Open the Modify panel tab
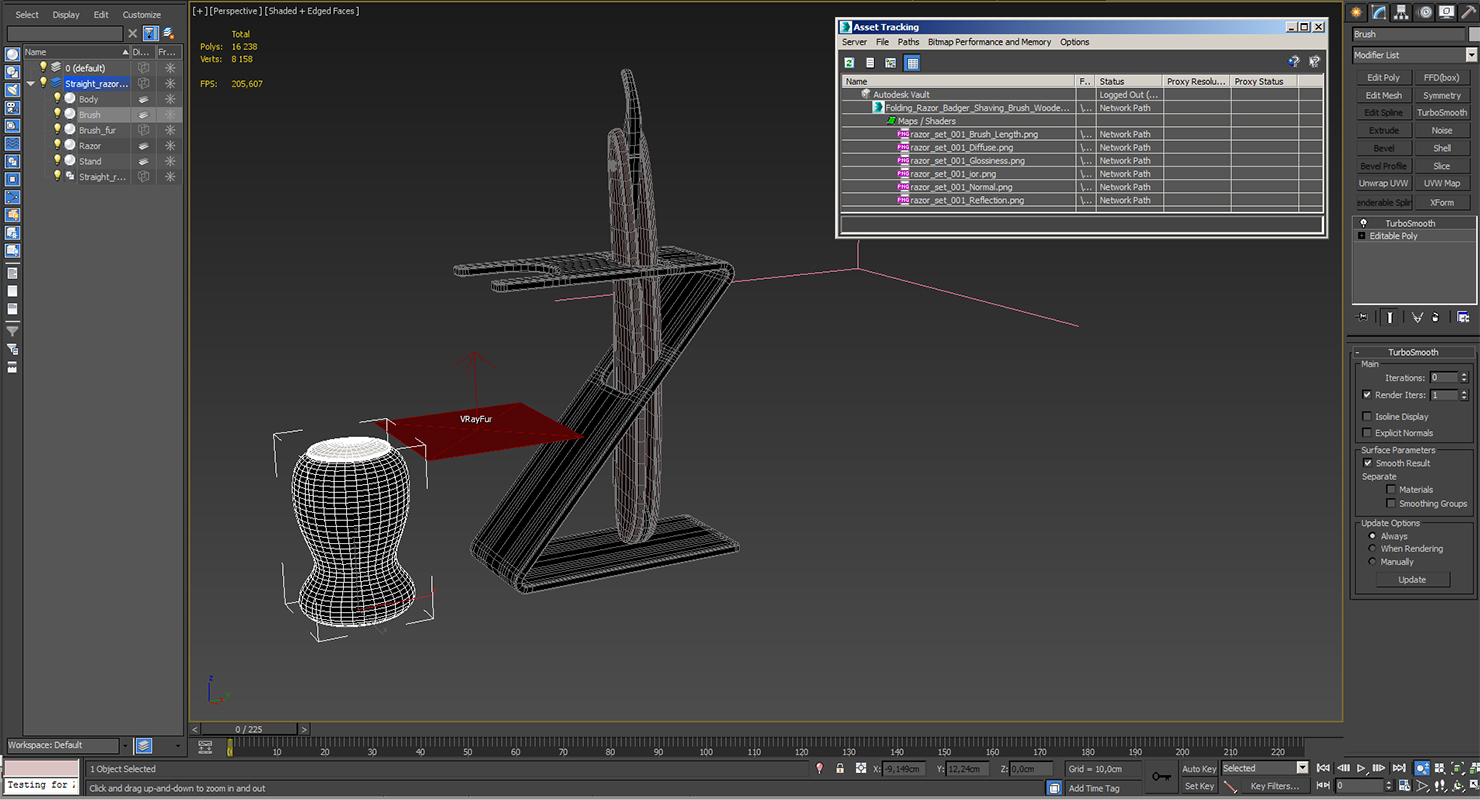This screenshot has width=1480, height=800. pyautogui.click(x=1379, y=12)
